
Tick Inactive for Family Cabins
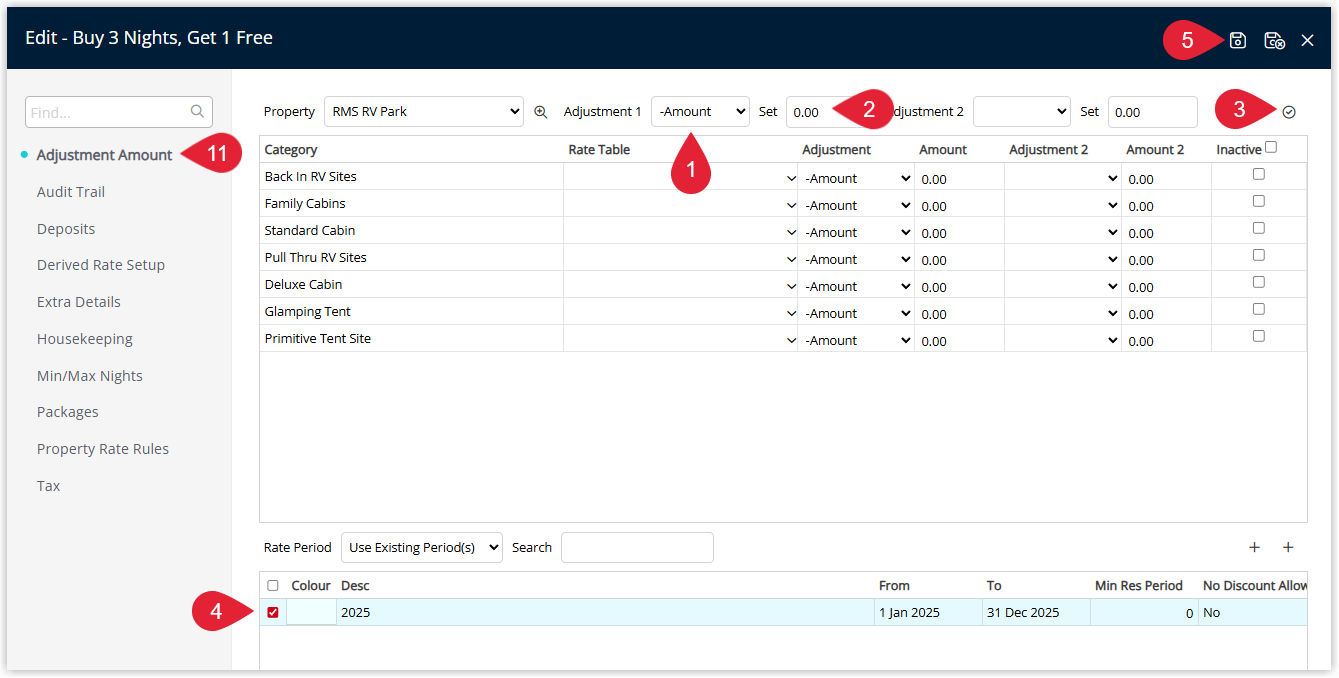(1259, 201)
